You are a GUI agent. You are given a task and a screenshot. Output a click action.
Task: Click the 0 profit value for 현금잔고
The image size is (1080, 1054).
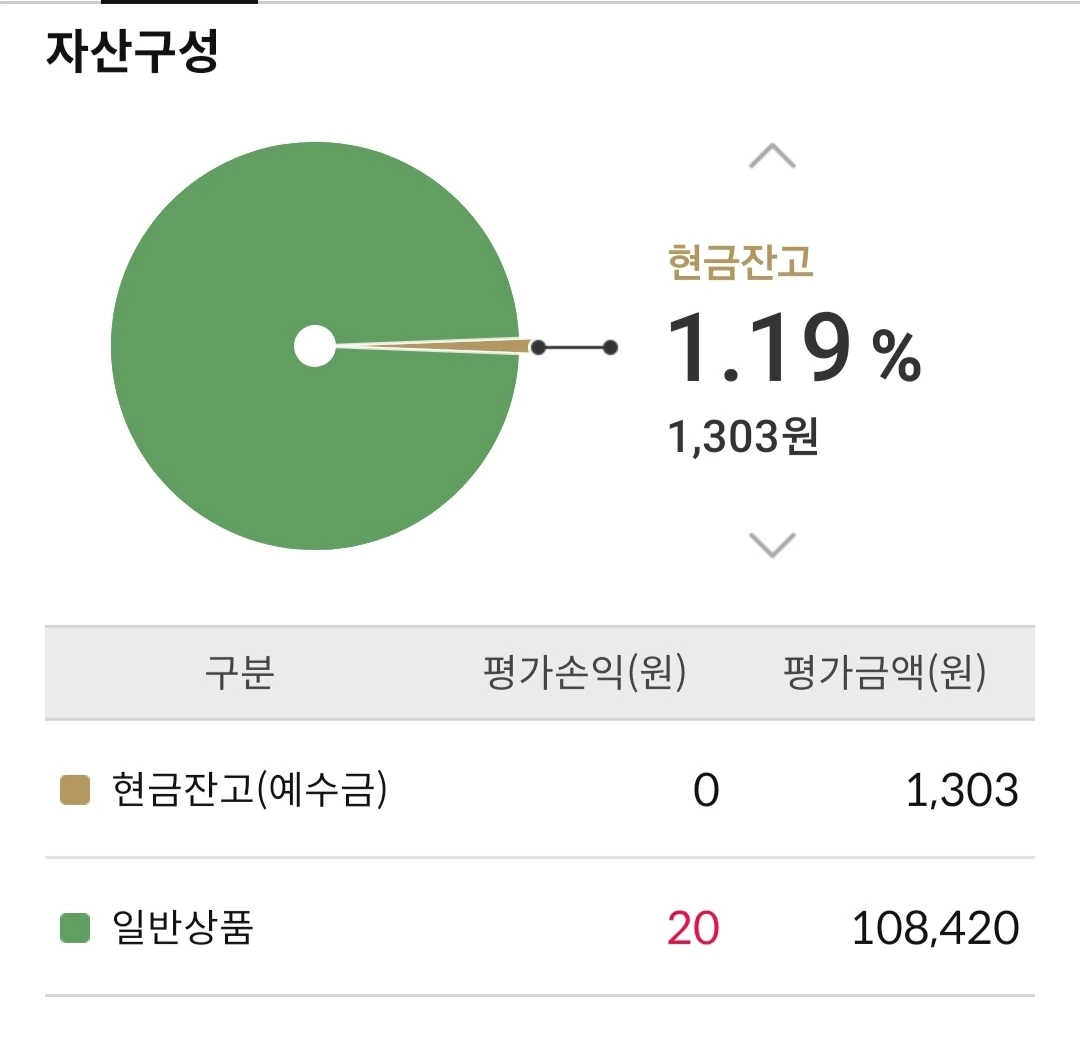tap(706, 790)
